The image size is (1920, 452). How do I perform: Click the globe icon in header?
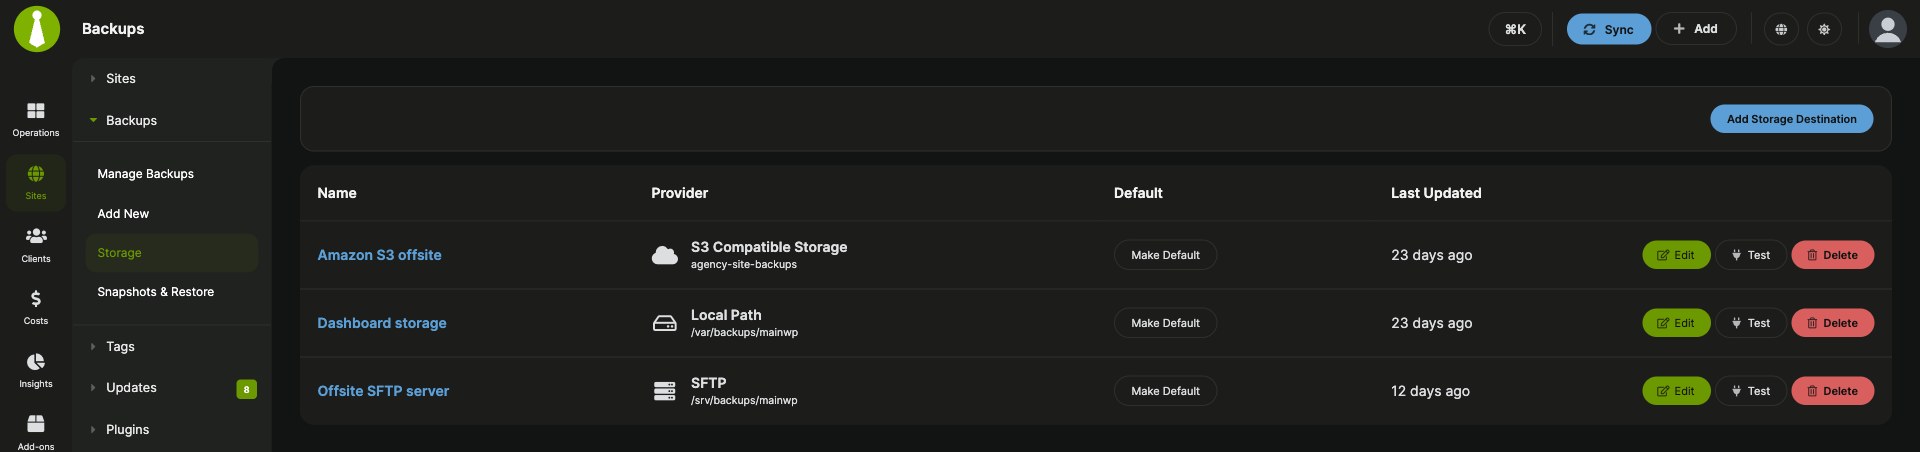1781,29
